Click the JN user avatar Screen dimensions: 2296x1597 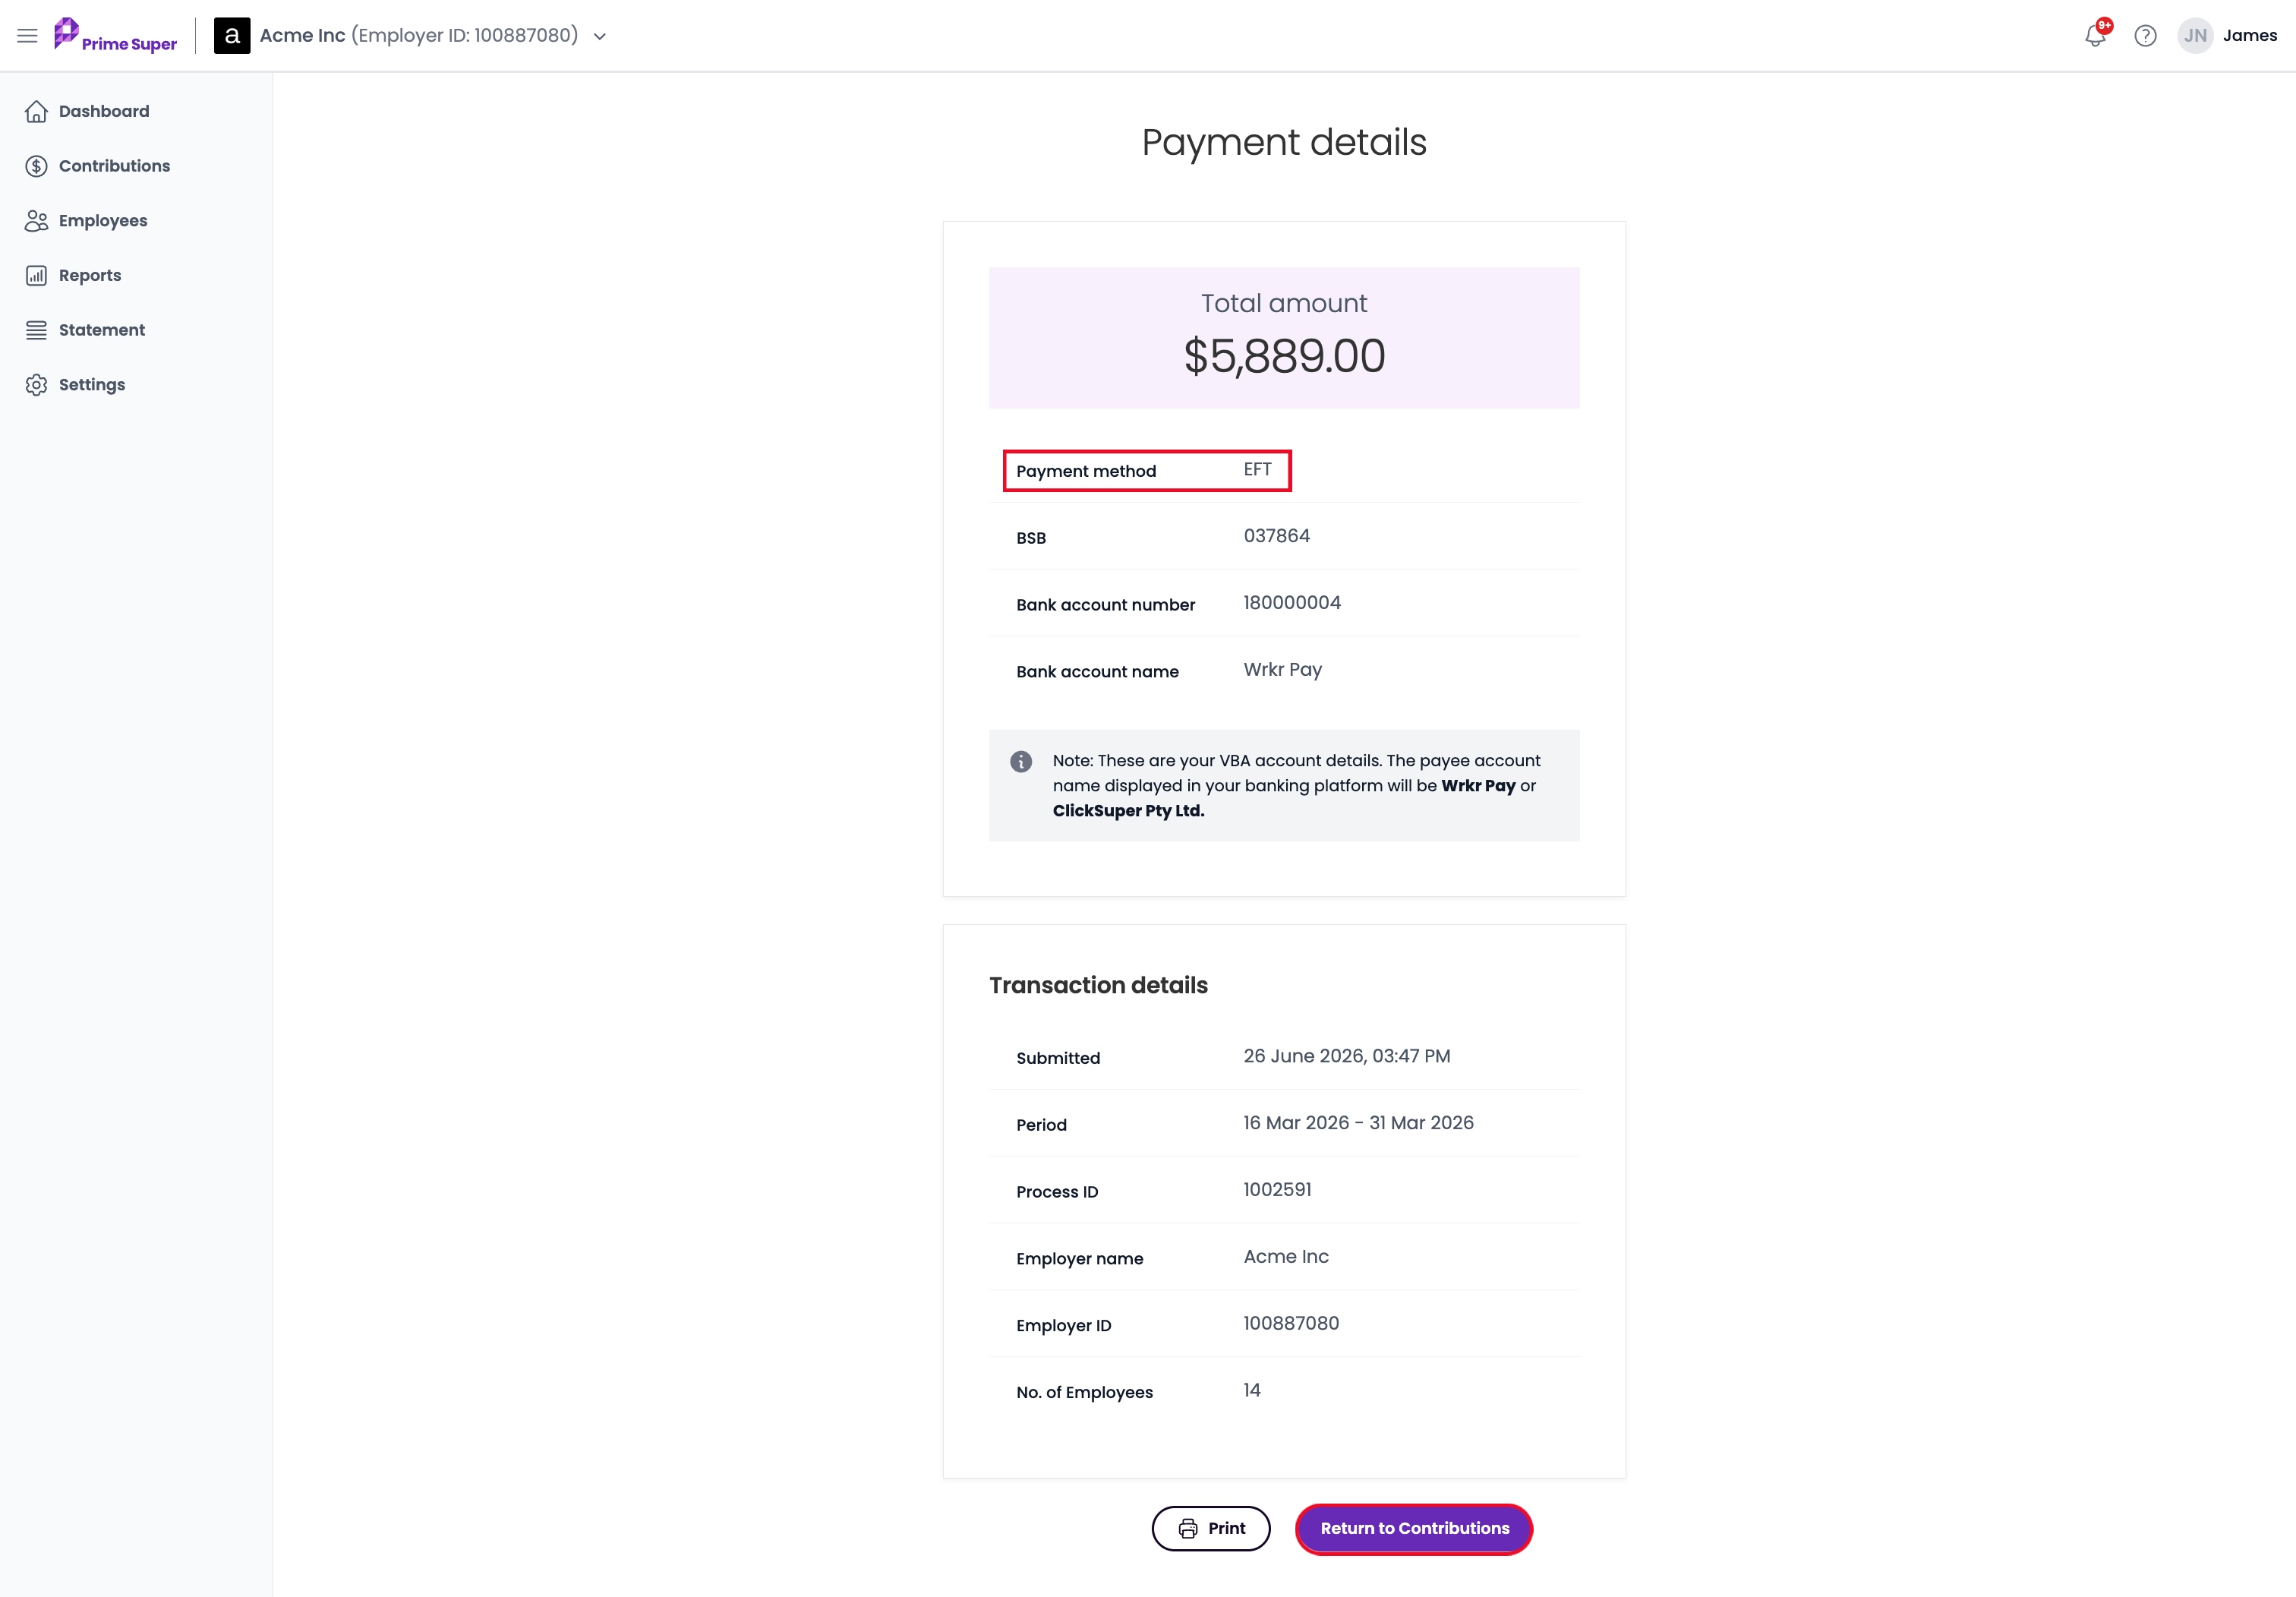pos(2195,36)
